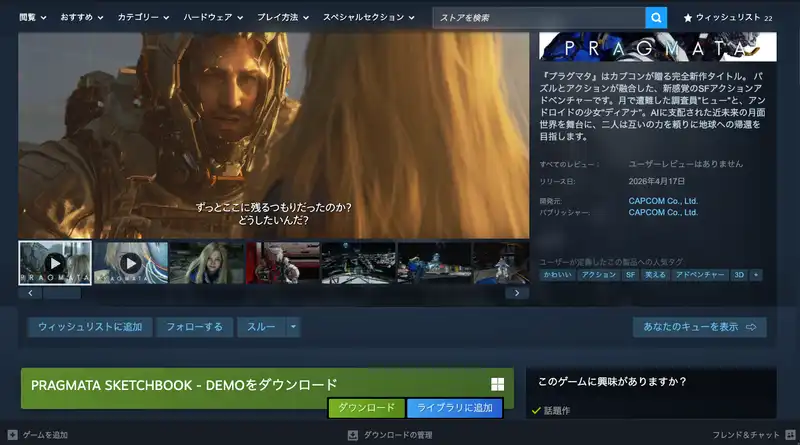Open the プレイ方法 dropdown
The height and width of the screenshot is (445, 800).
point(283,17)
